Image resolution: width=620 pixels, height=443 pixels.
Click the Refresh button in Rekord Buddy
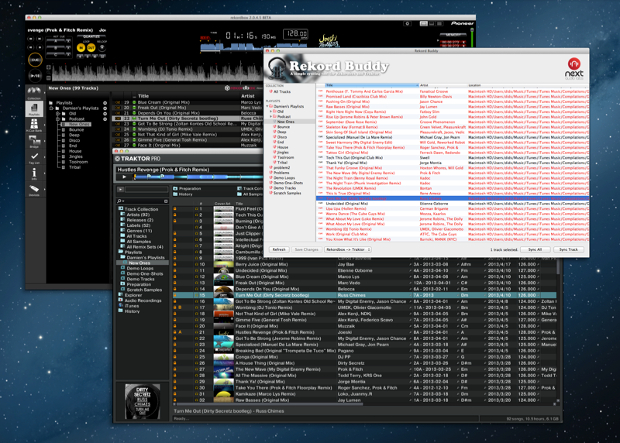pos(279,250)
